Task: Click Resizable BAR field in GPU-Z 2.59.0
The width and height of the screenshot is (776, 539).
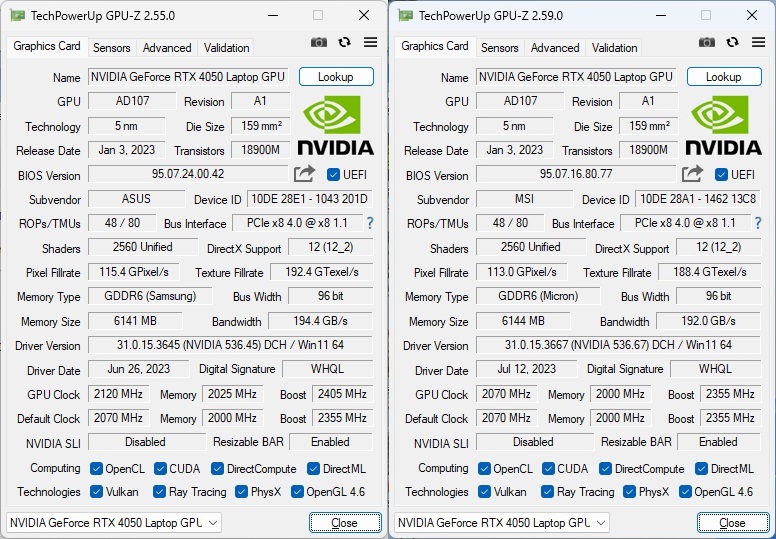Action: [719, 441]
